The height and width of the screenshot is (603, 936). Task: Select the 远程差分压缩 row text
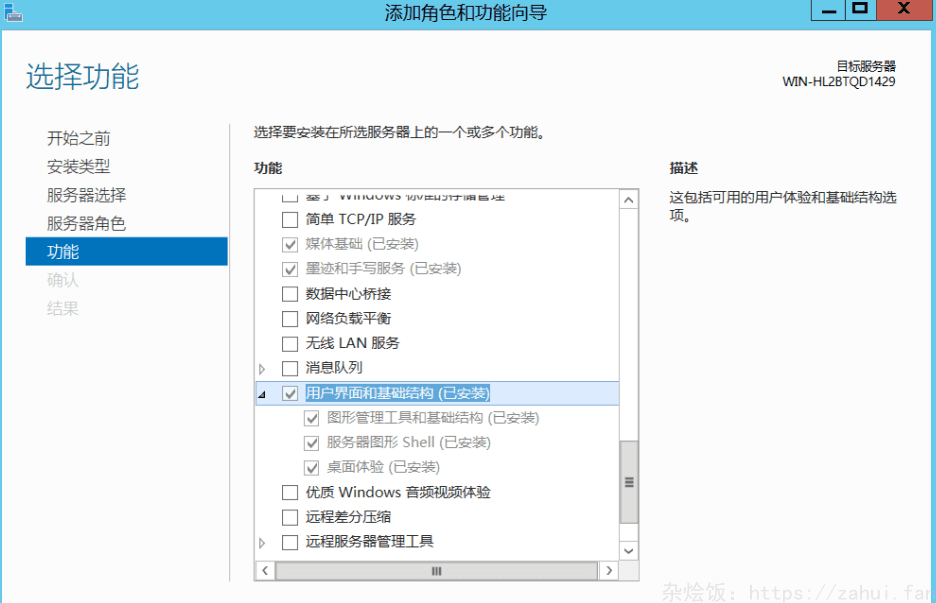pyautogui.click(x=348, y=516)
